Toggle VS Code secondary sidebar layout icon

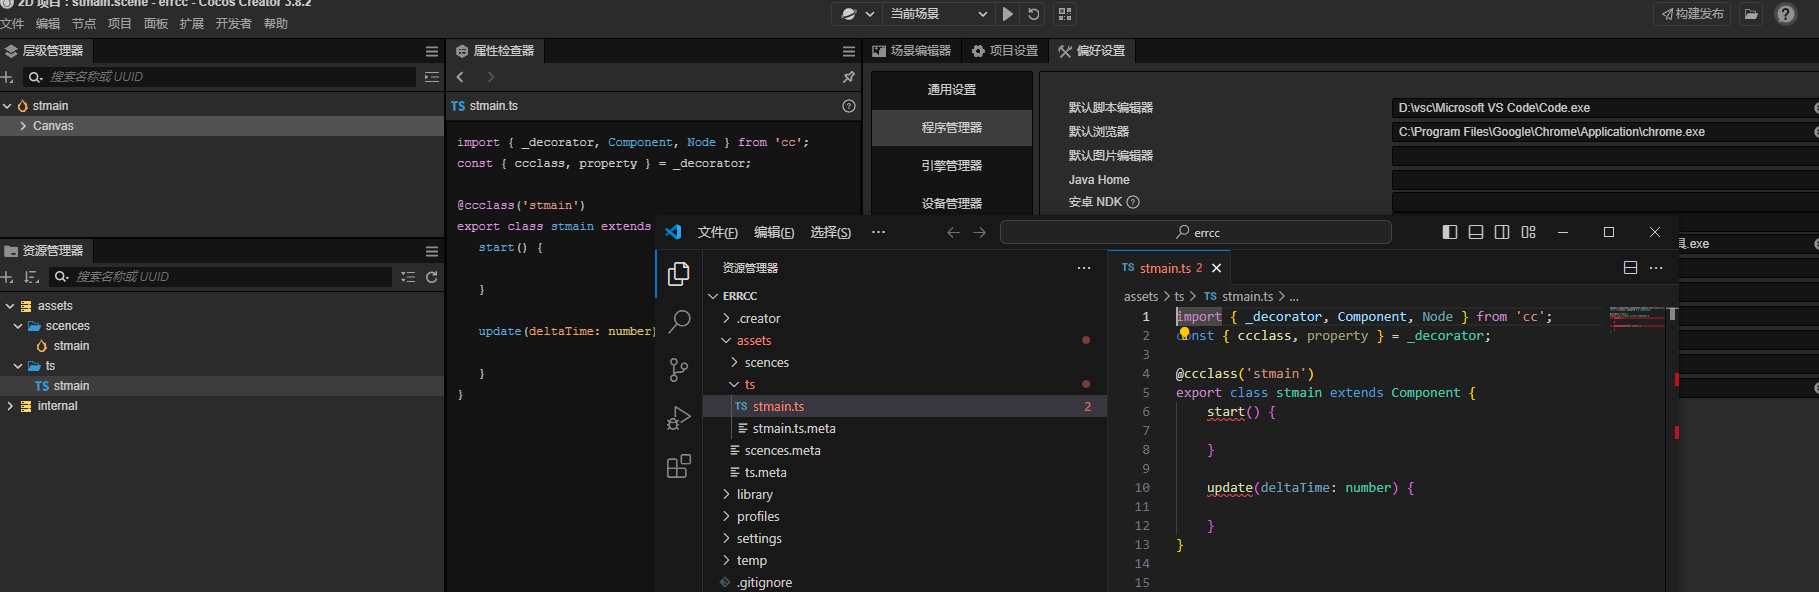coord(1502,232)
